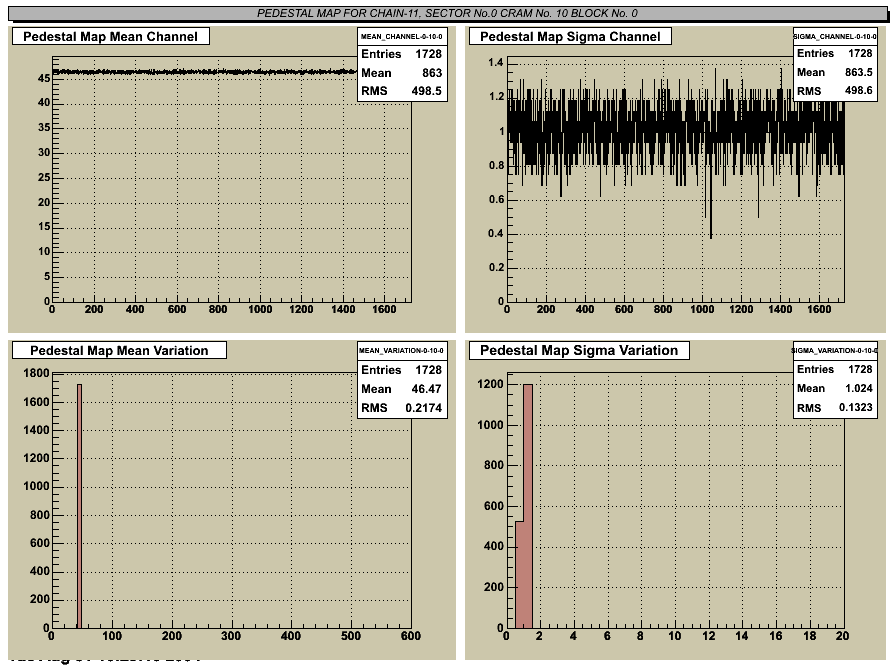
Task: Click x-axis label 10 in Sigma Variation plot
Action: pyautogui.click(x=675, y=635)
